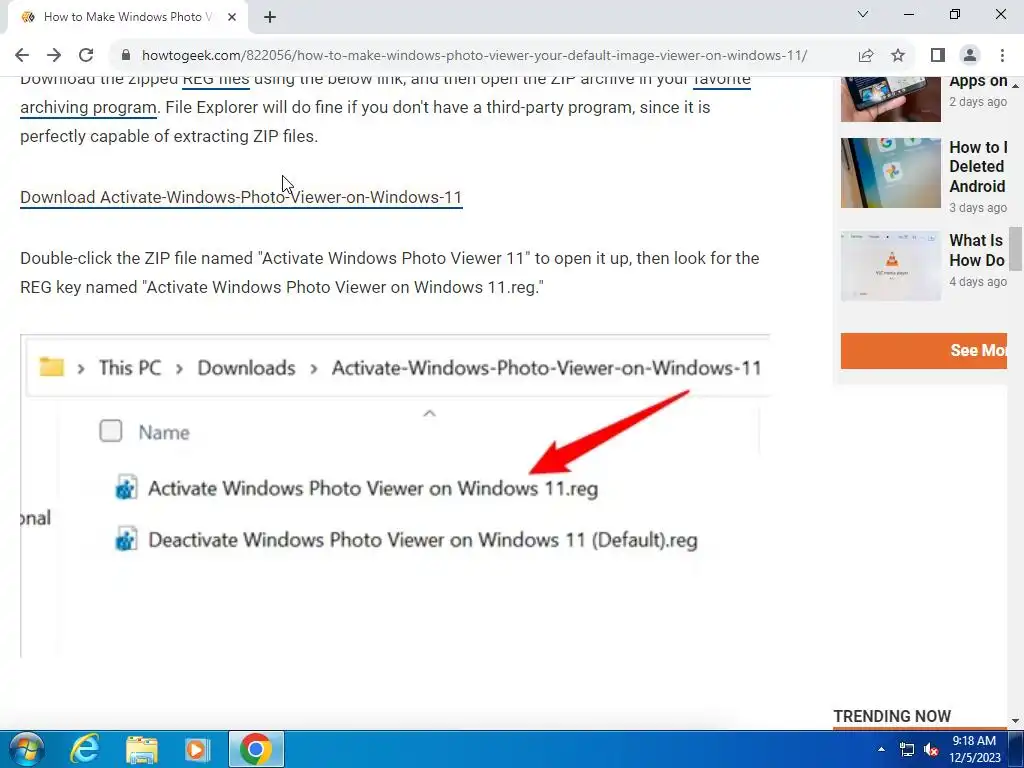Open Windows Explorer from taskbar
The image size is (1024, 768).
[x=142, y=749]
